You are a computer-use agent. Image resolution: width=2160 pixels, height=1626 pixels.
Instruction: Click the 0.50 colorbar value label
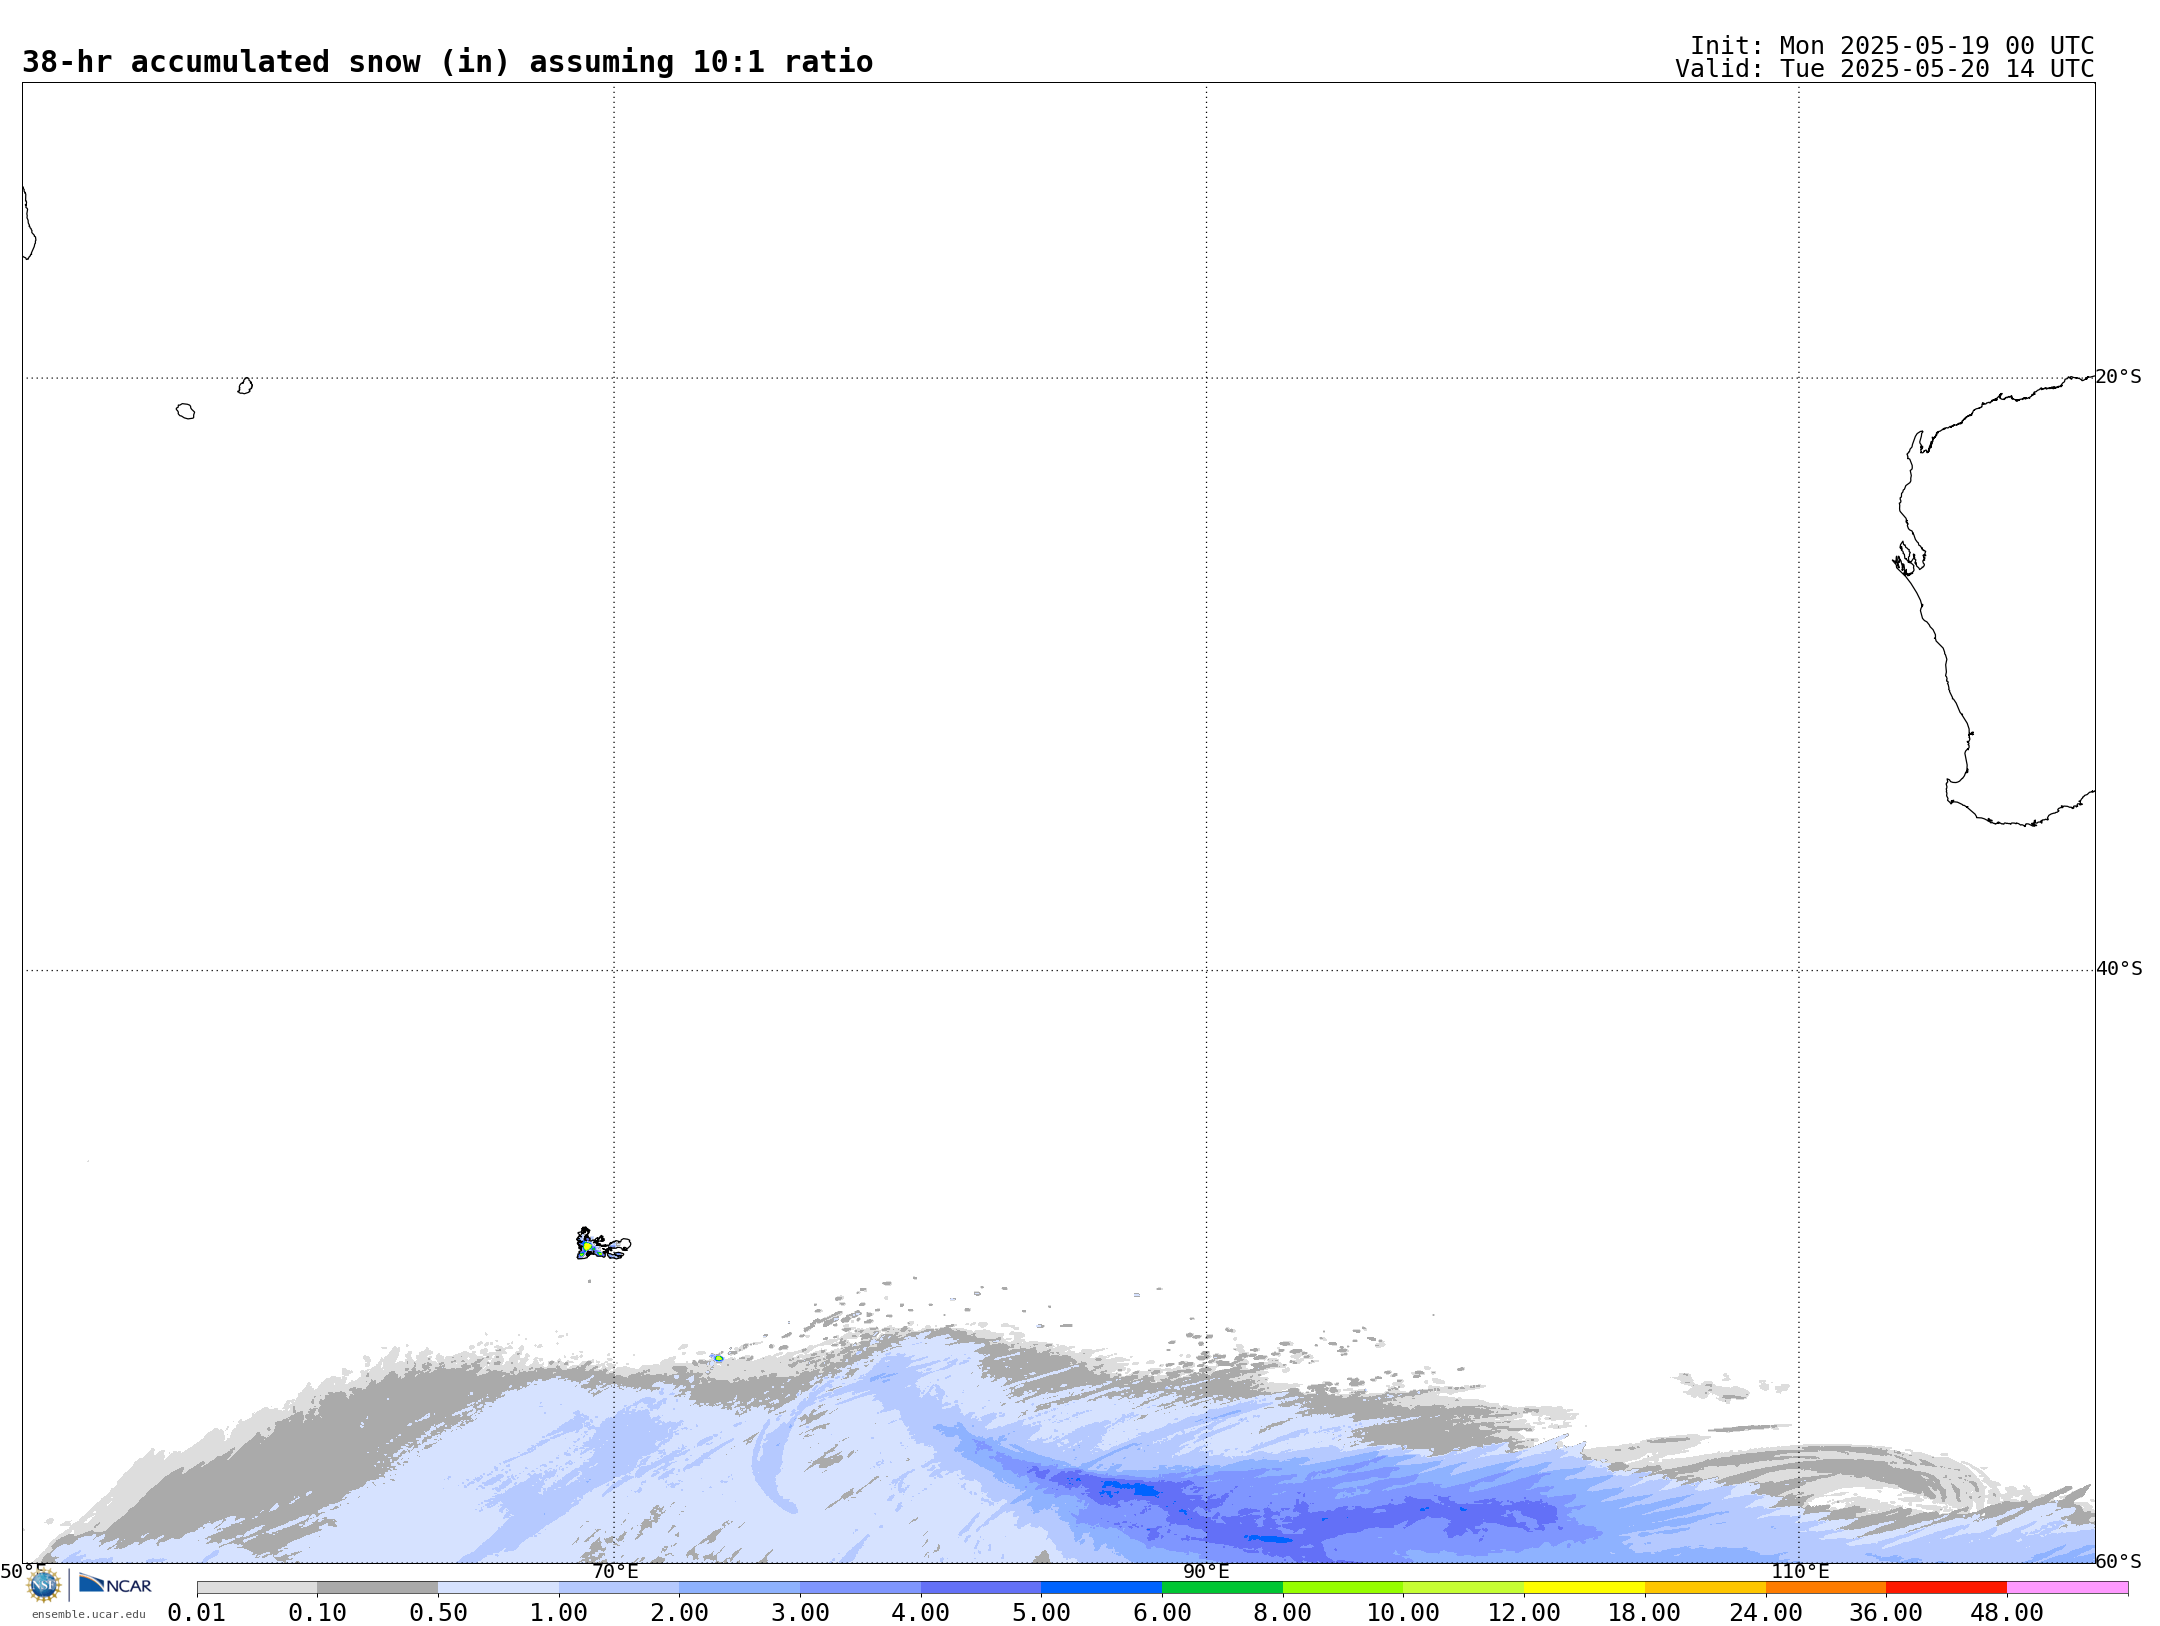pos(438,1613)
